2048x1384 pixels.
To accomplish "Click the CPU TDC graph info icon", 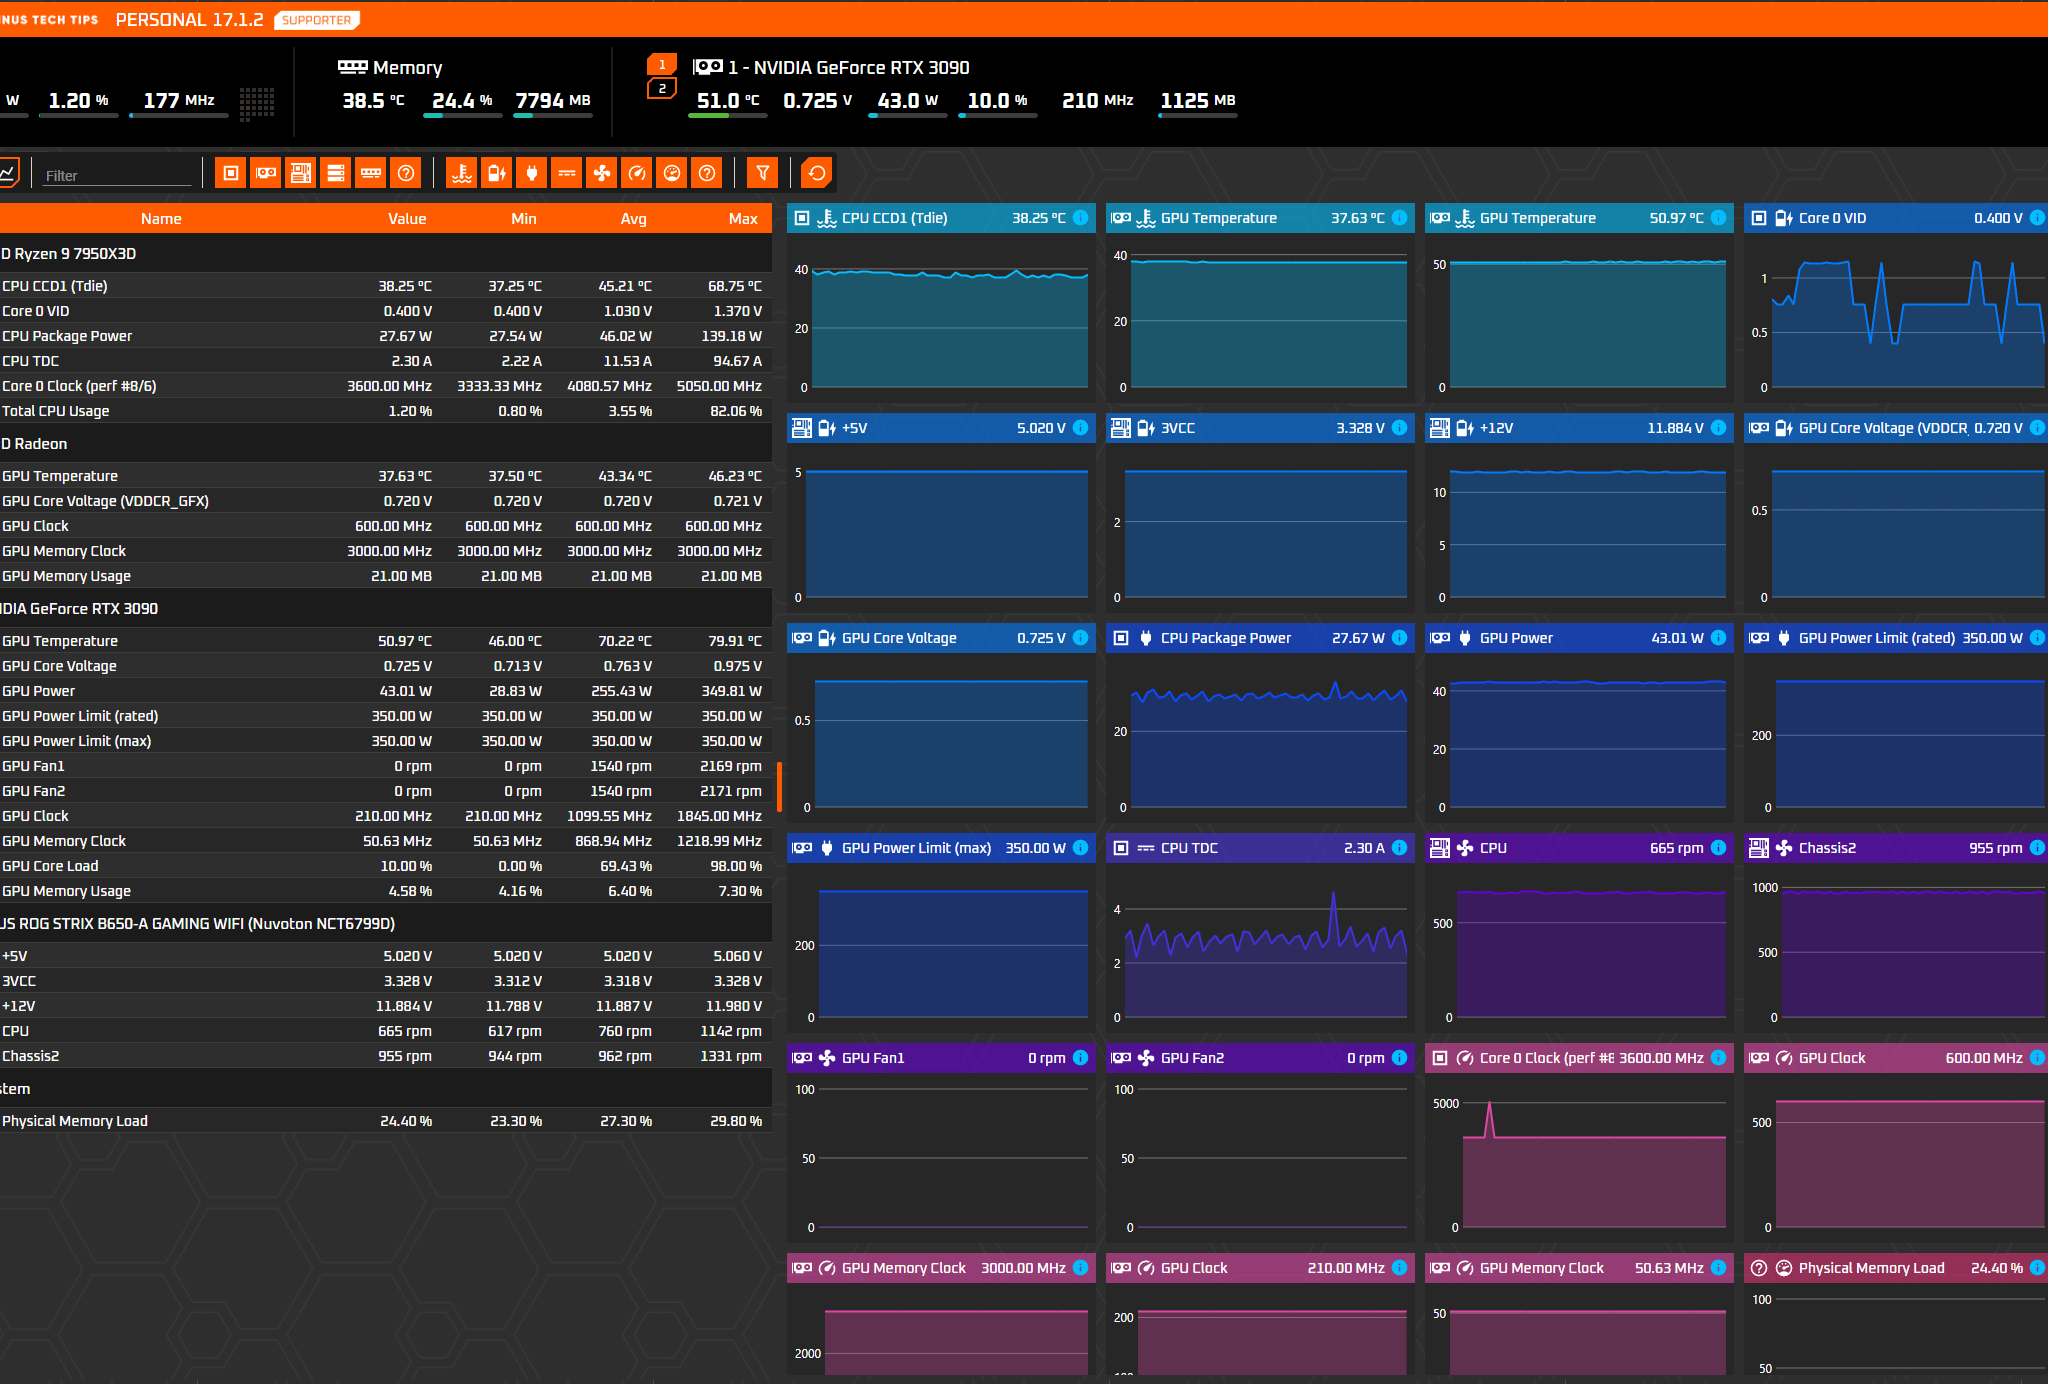I will pyautogui.click(x=1400, y=848).
